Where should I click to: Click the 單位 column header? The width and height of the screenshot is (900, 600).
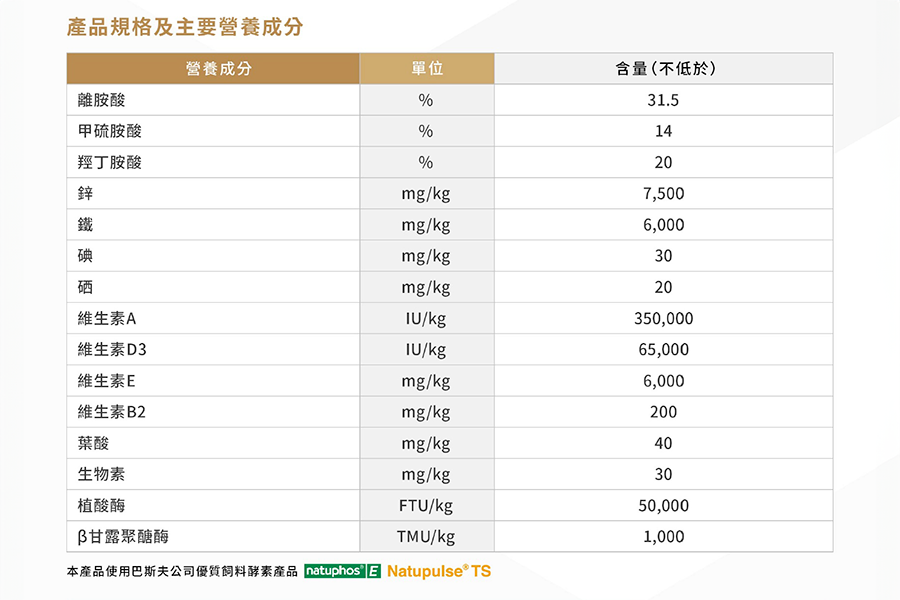click(x=426, y=69)
